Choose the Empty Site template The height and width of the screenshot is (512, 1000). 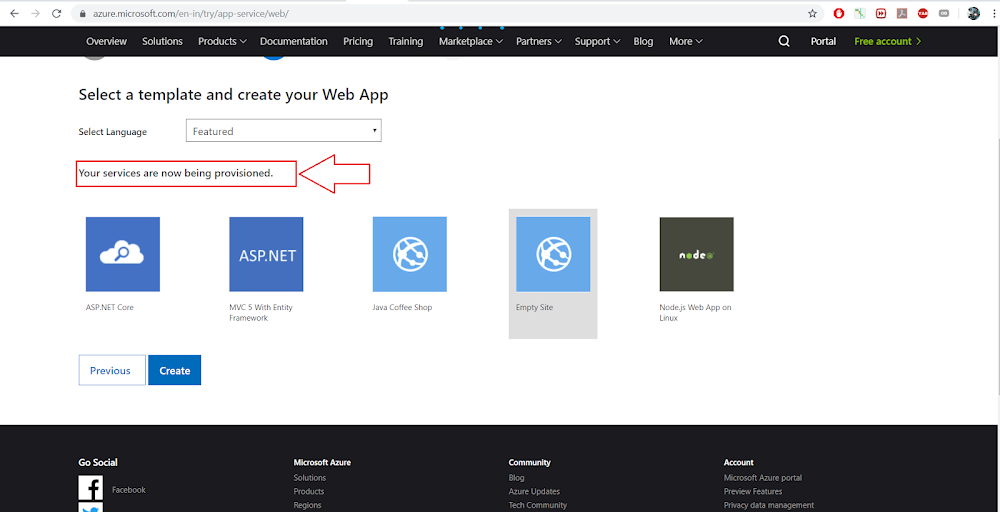(553, 254)
